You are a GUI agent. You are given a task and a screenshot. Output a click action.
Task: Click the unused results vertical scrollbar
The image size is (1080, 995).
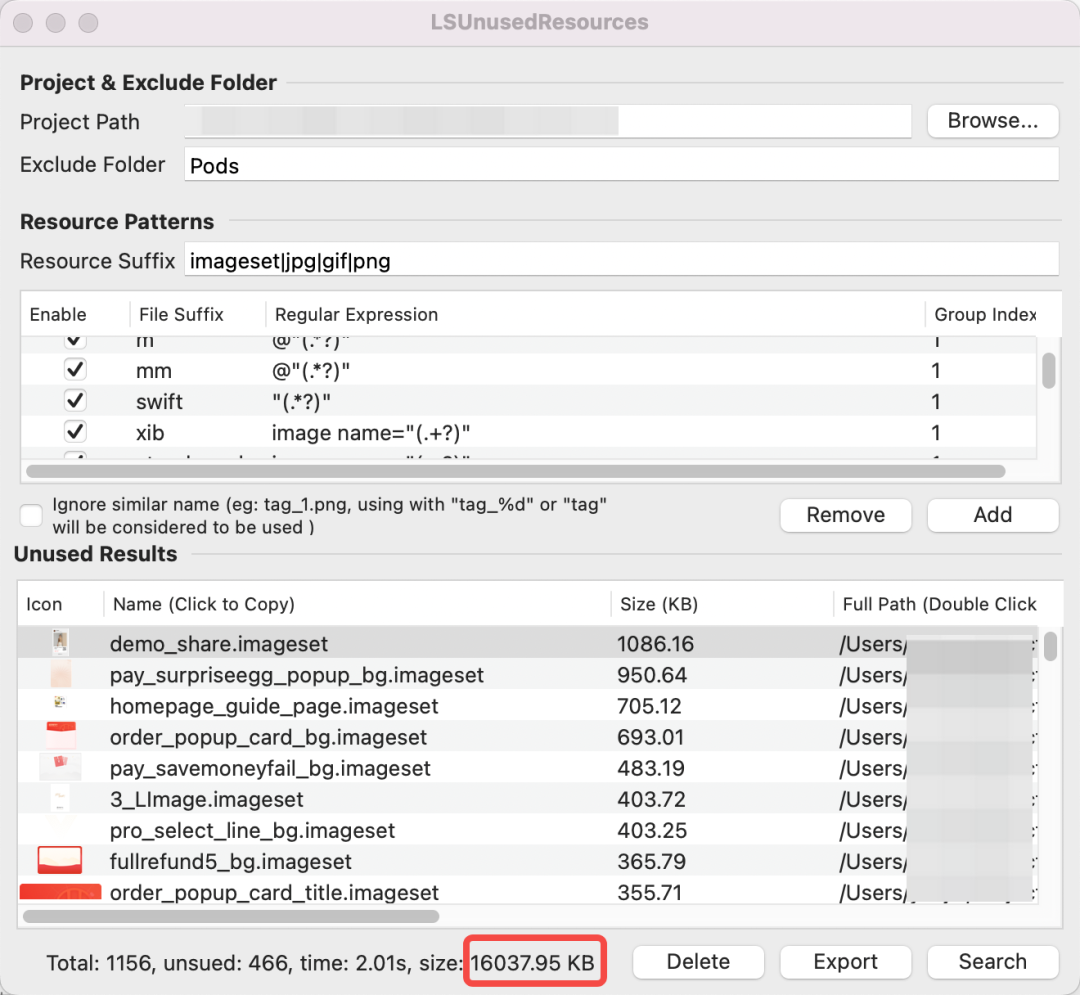pos(1051,648)
